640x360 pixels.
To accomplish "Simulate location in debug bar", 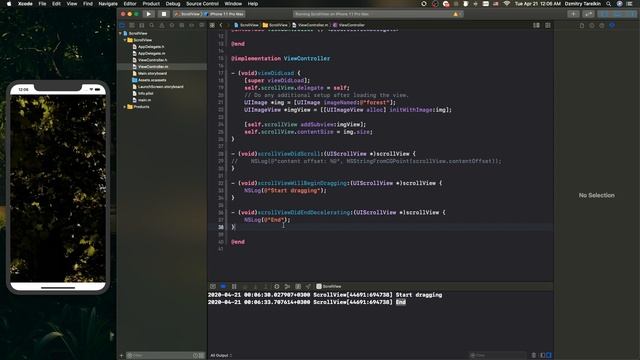I will [x=308, y=287].
